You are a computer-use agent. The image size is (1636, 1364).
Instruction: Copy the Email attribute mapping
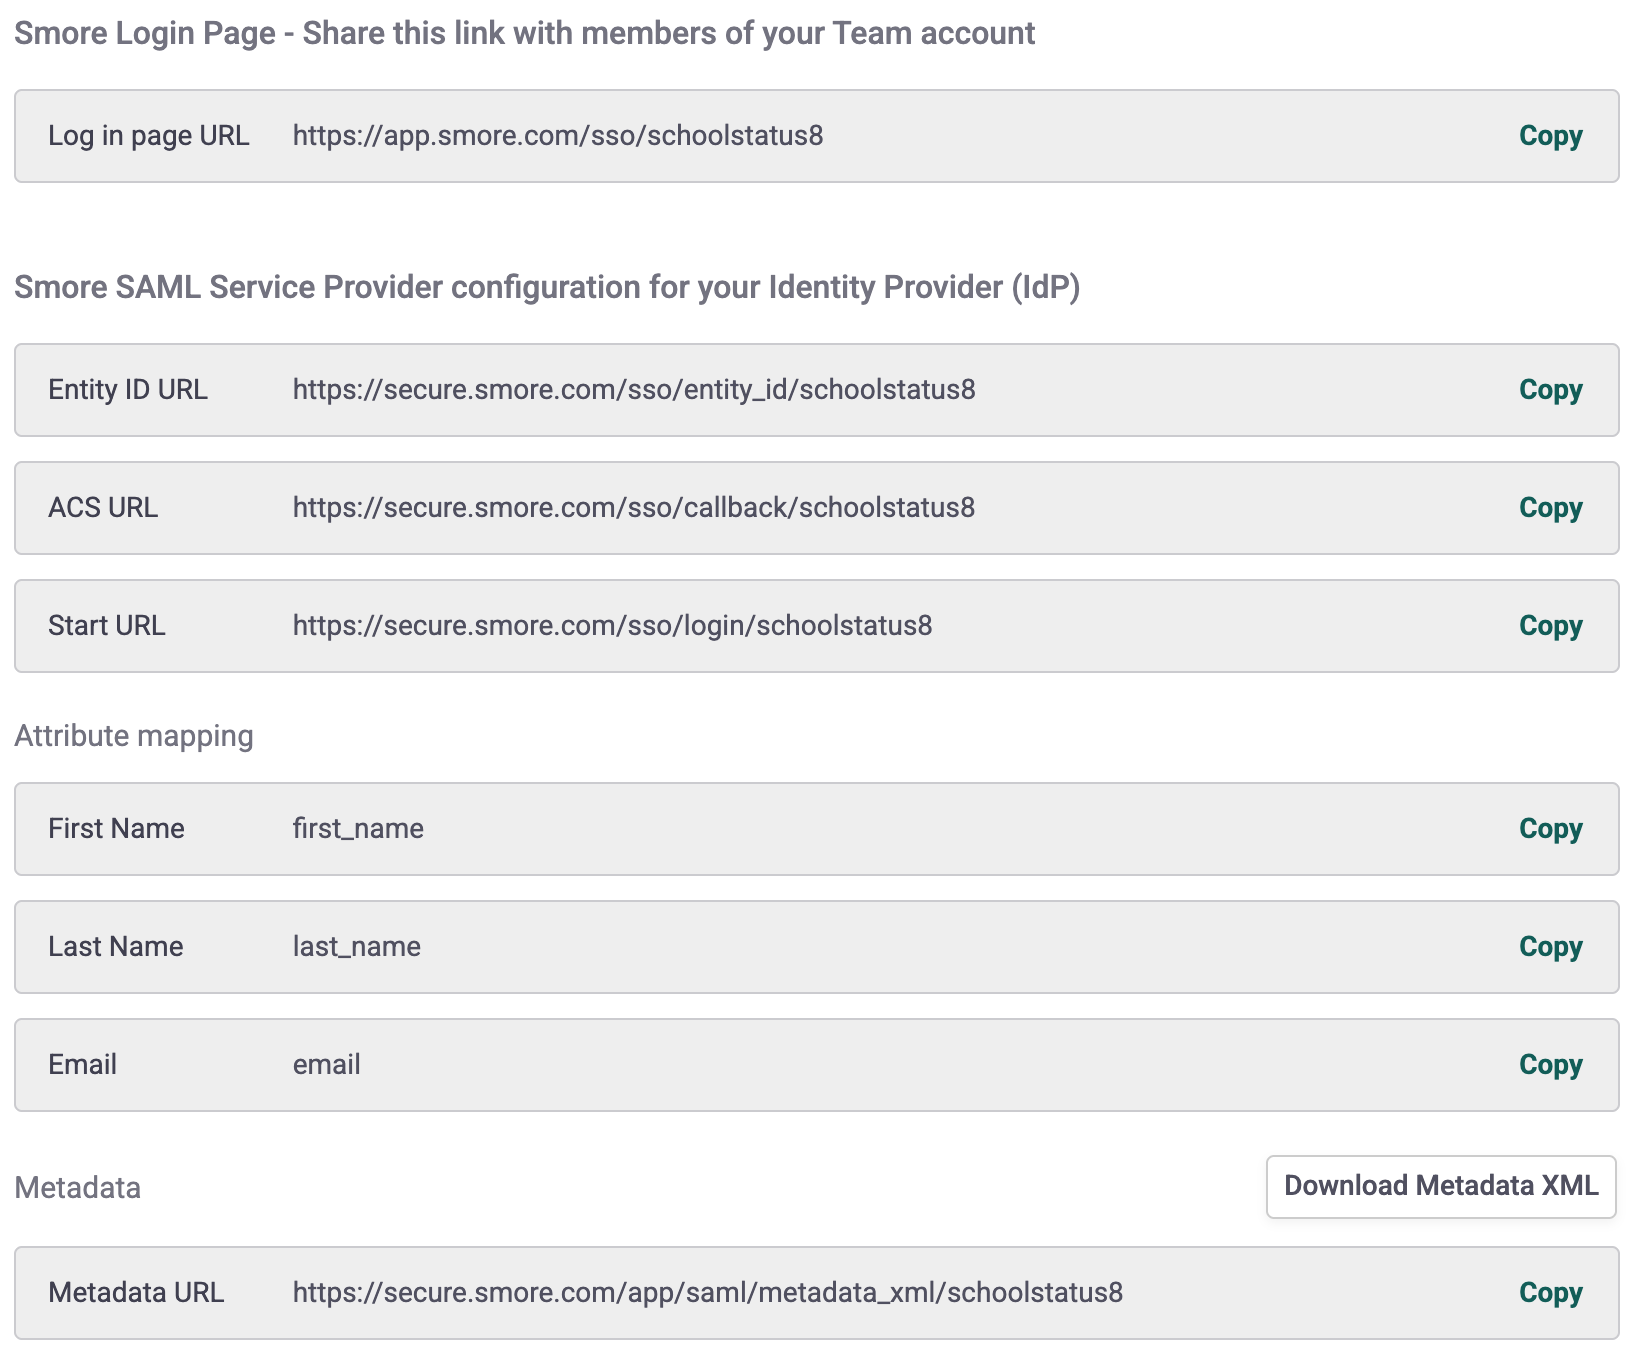click(x=1550, y=1065)
